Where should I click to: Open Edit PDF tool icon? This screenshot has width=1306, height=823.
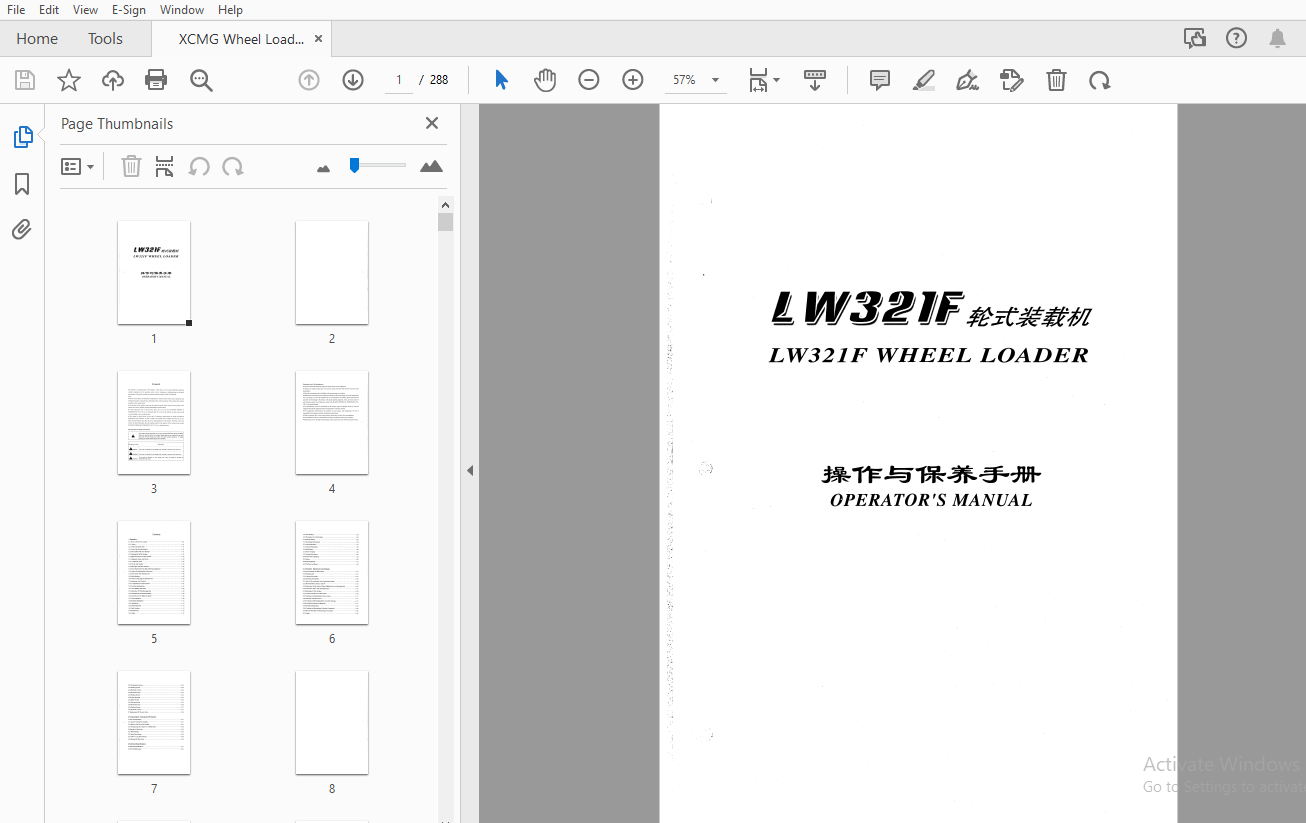1012,80
